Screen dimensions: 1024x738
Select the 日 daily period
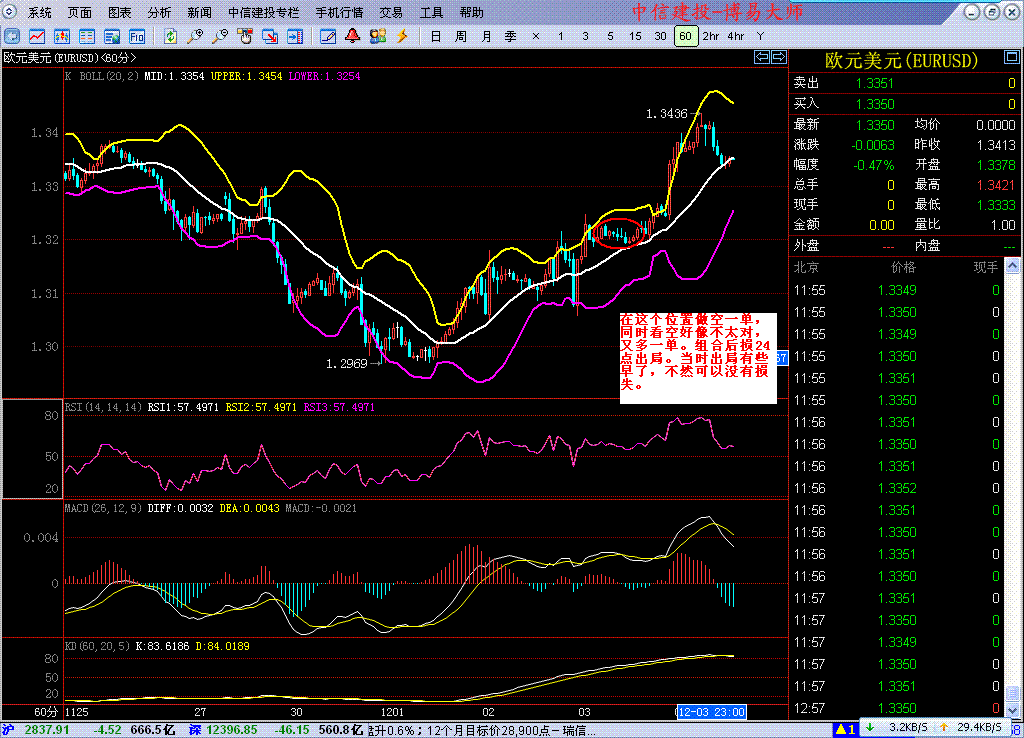[436, 37]
